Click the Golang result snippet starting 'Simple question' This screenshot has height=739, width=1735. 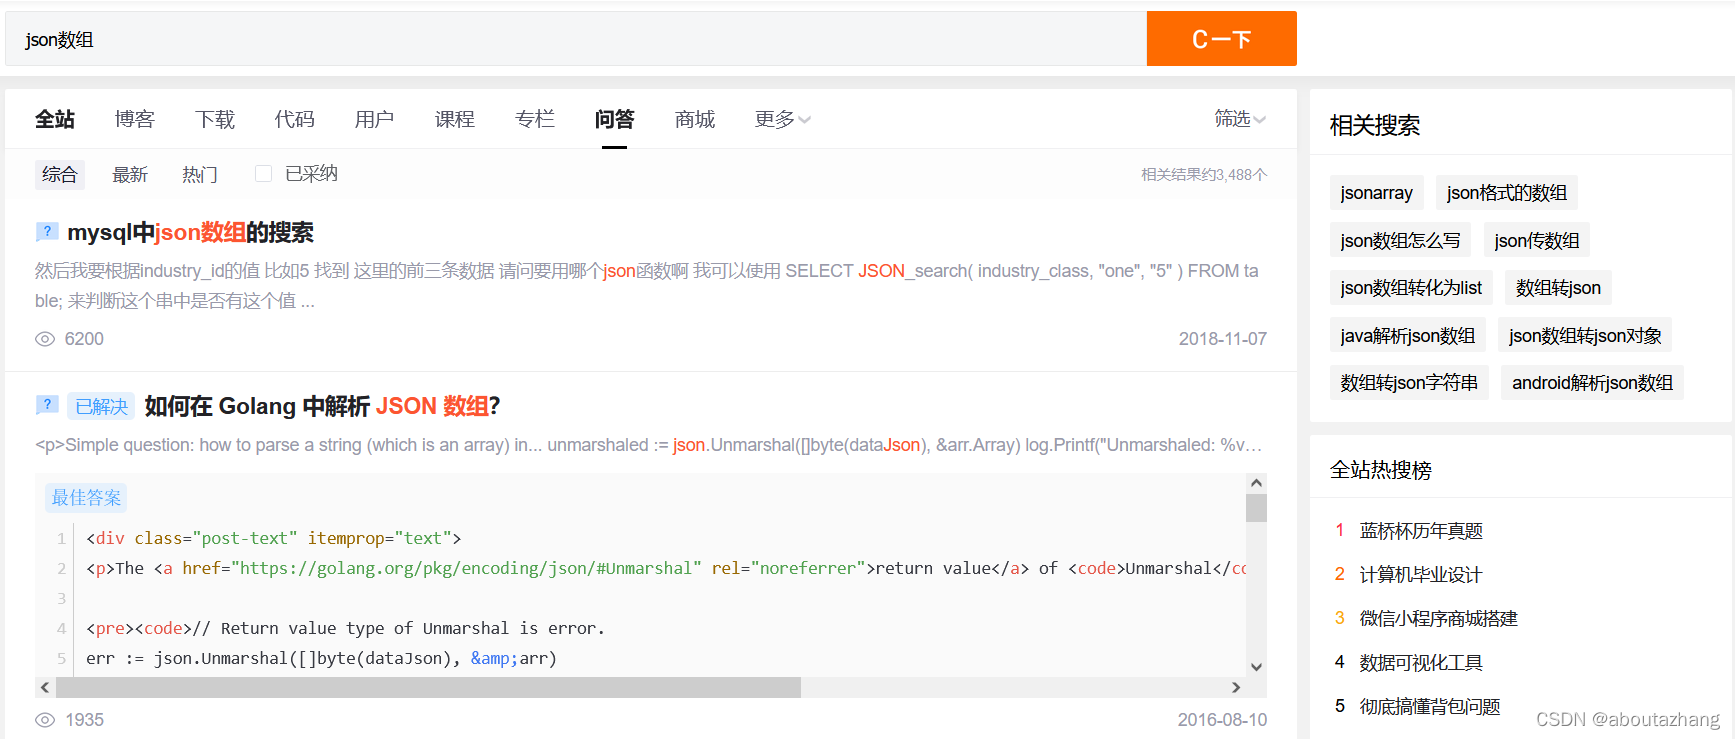(648, 445)
